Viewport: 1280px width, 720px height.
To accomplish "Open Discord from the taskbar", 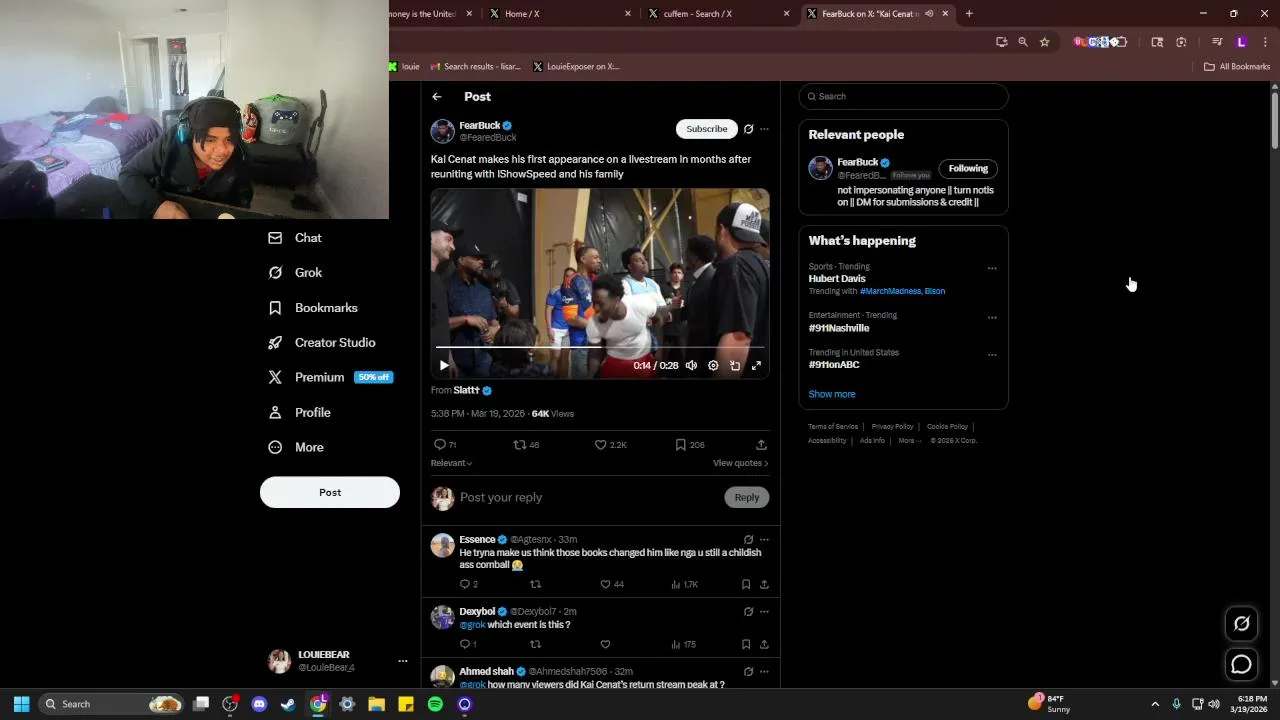I will (259, 704).
